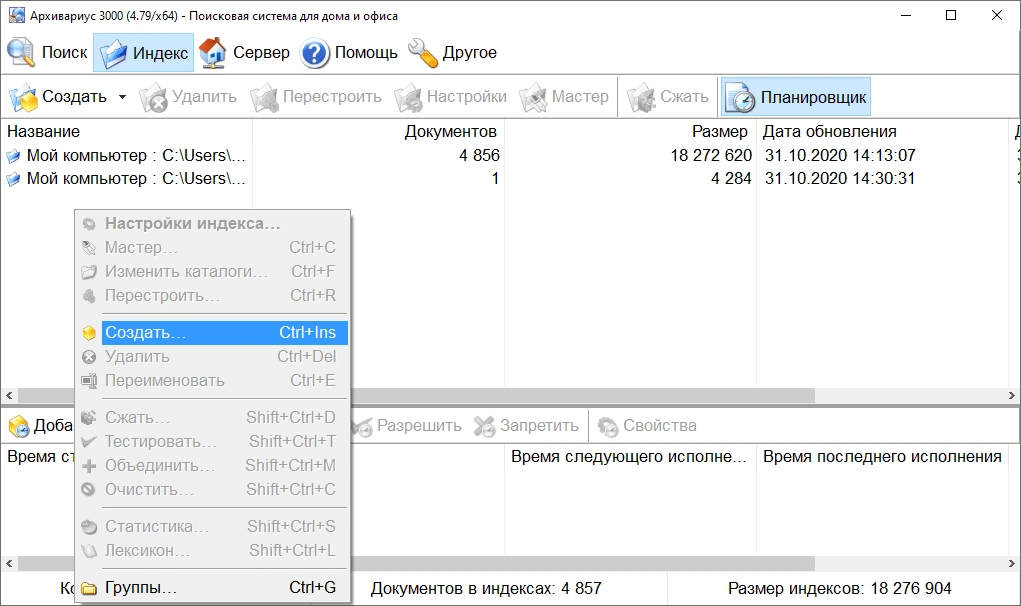This screenshot has width=1021, height=606.
Task: Click the scheduler list scrollbar right arrow
Action: 1011,563
